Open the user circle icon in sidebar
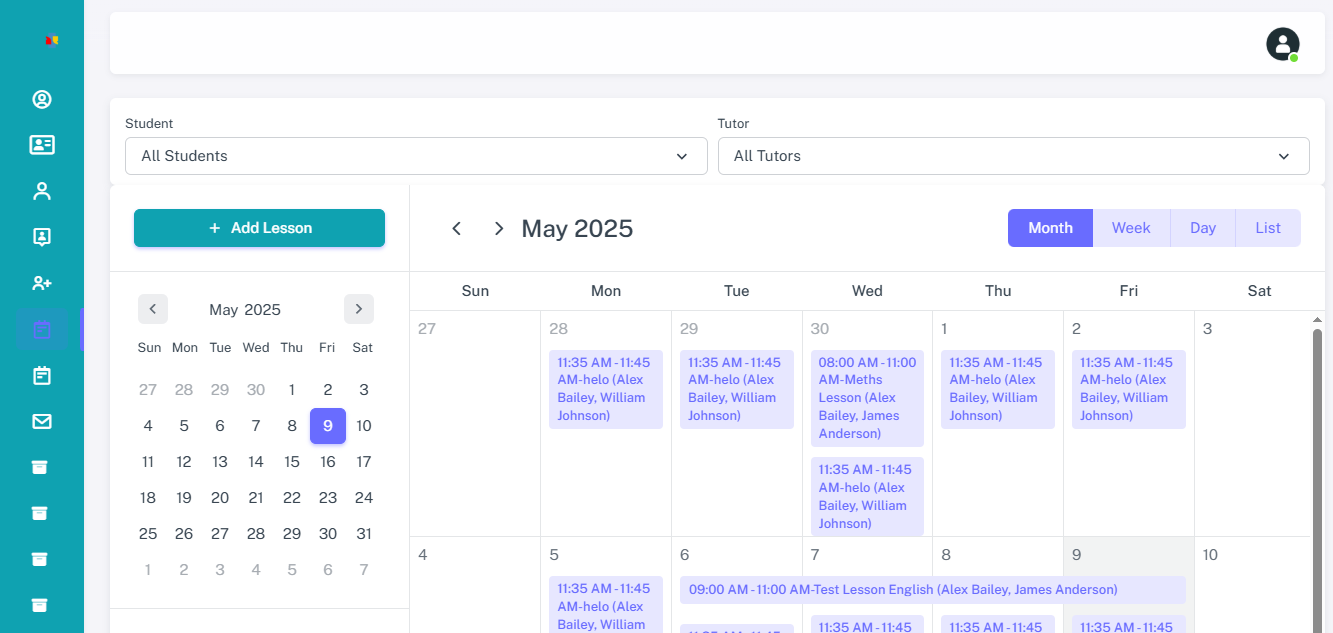Viewport: 1333px width, 633px height. [42, 99]
